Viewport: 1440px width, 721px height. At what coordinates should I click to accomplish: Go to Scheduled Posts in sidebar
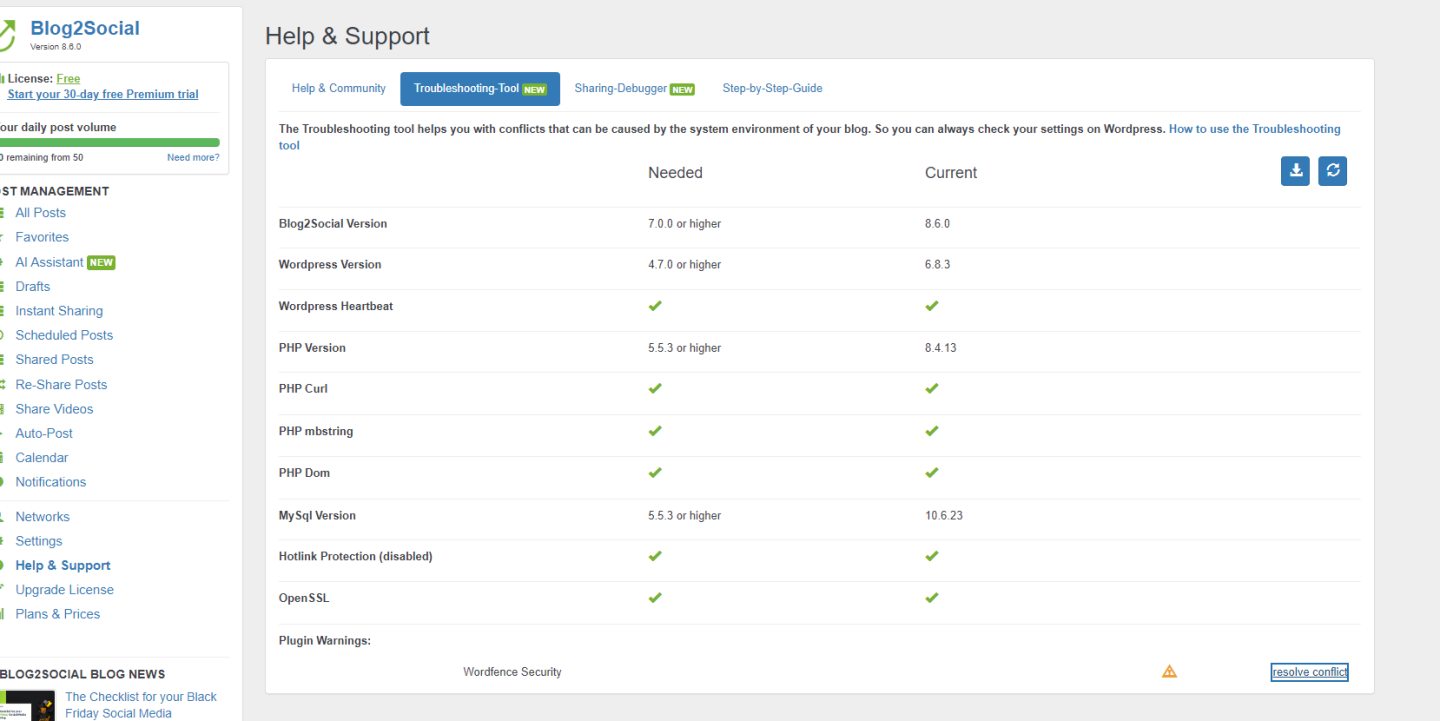pos(64,335)
